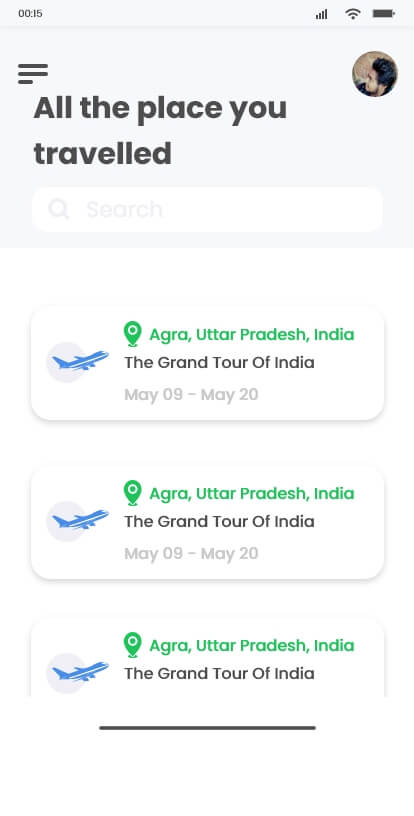Click the airplane icon in first trip card
Screen dimensions: 414x816
click(x=80, y=361)
